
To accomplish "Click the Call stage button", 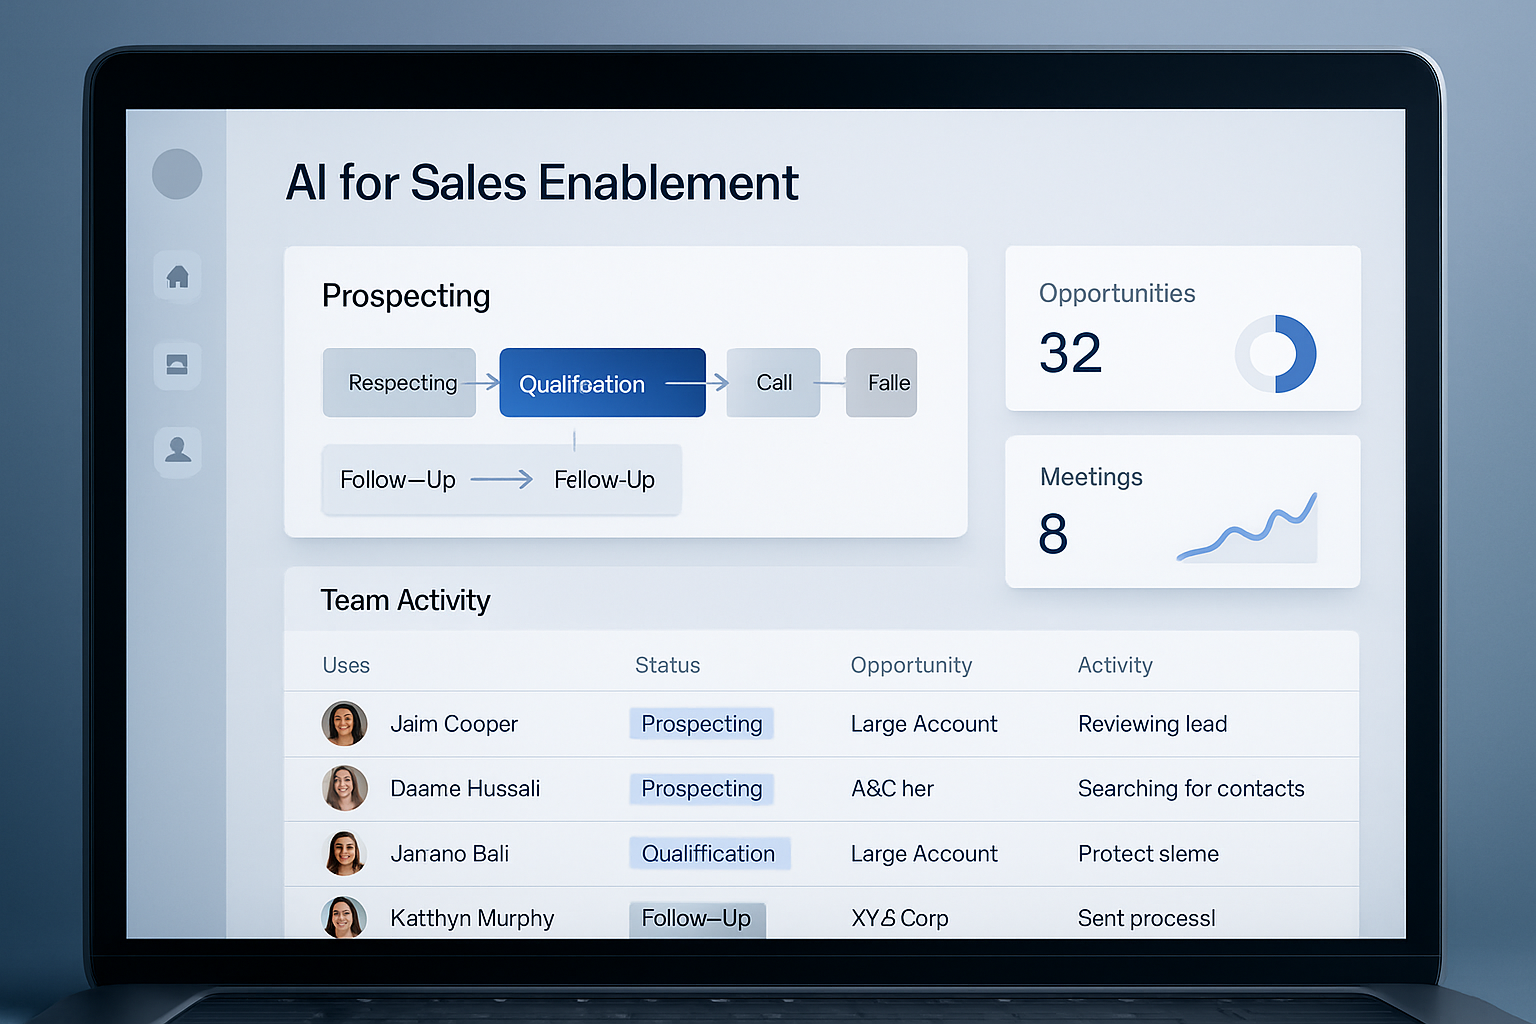I will (773, 382).
